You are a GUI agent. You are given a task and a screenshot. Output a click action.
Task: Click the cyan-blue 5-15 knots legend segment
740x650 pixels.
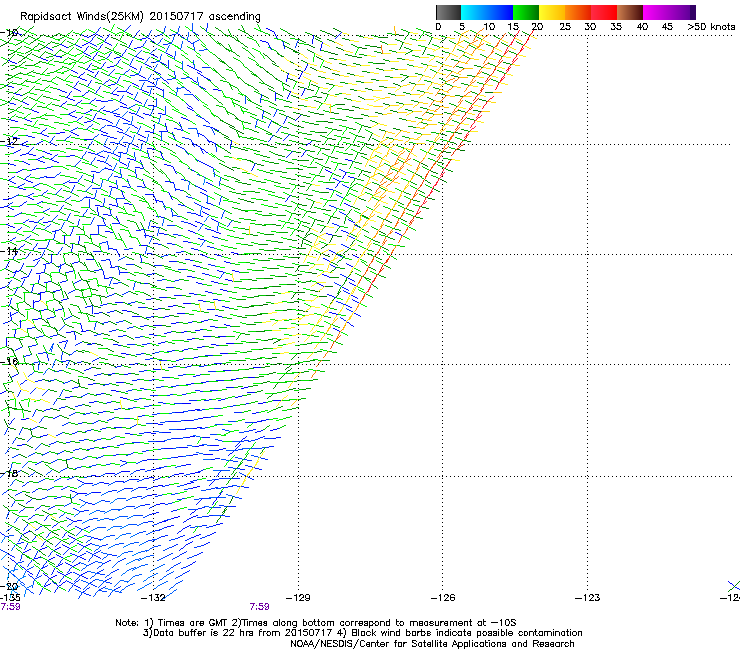click(487, 12)
